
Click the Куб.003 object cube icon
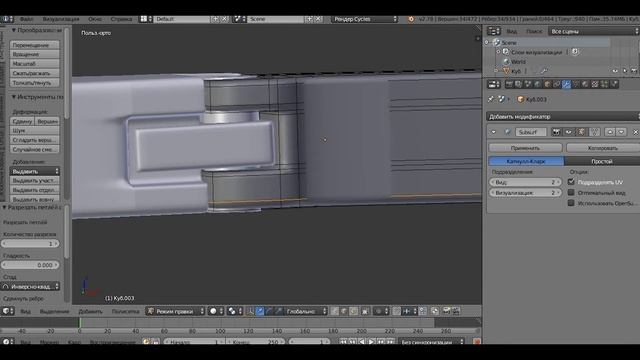[x=520, y=99]
